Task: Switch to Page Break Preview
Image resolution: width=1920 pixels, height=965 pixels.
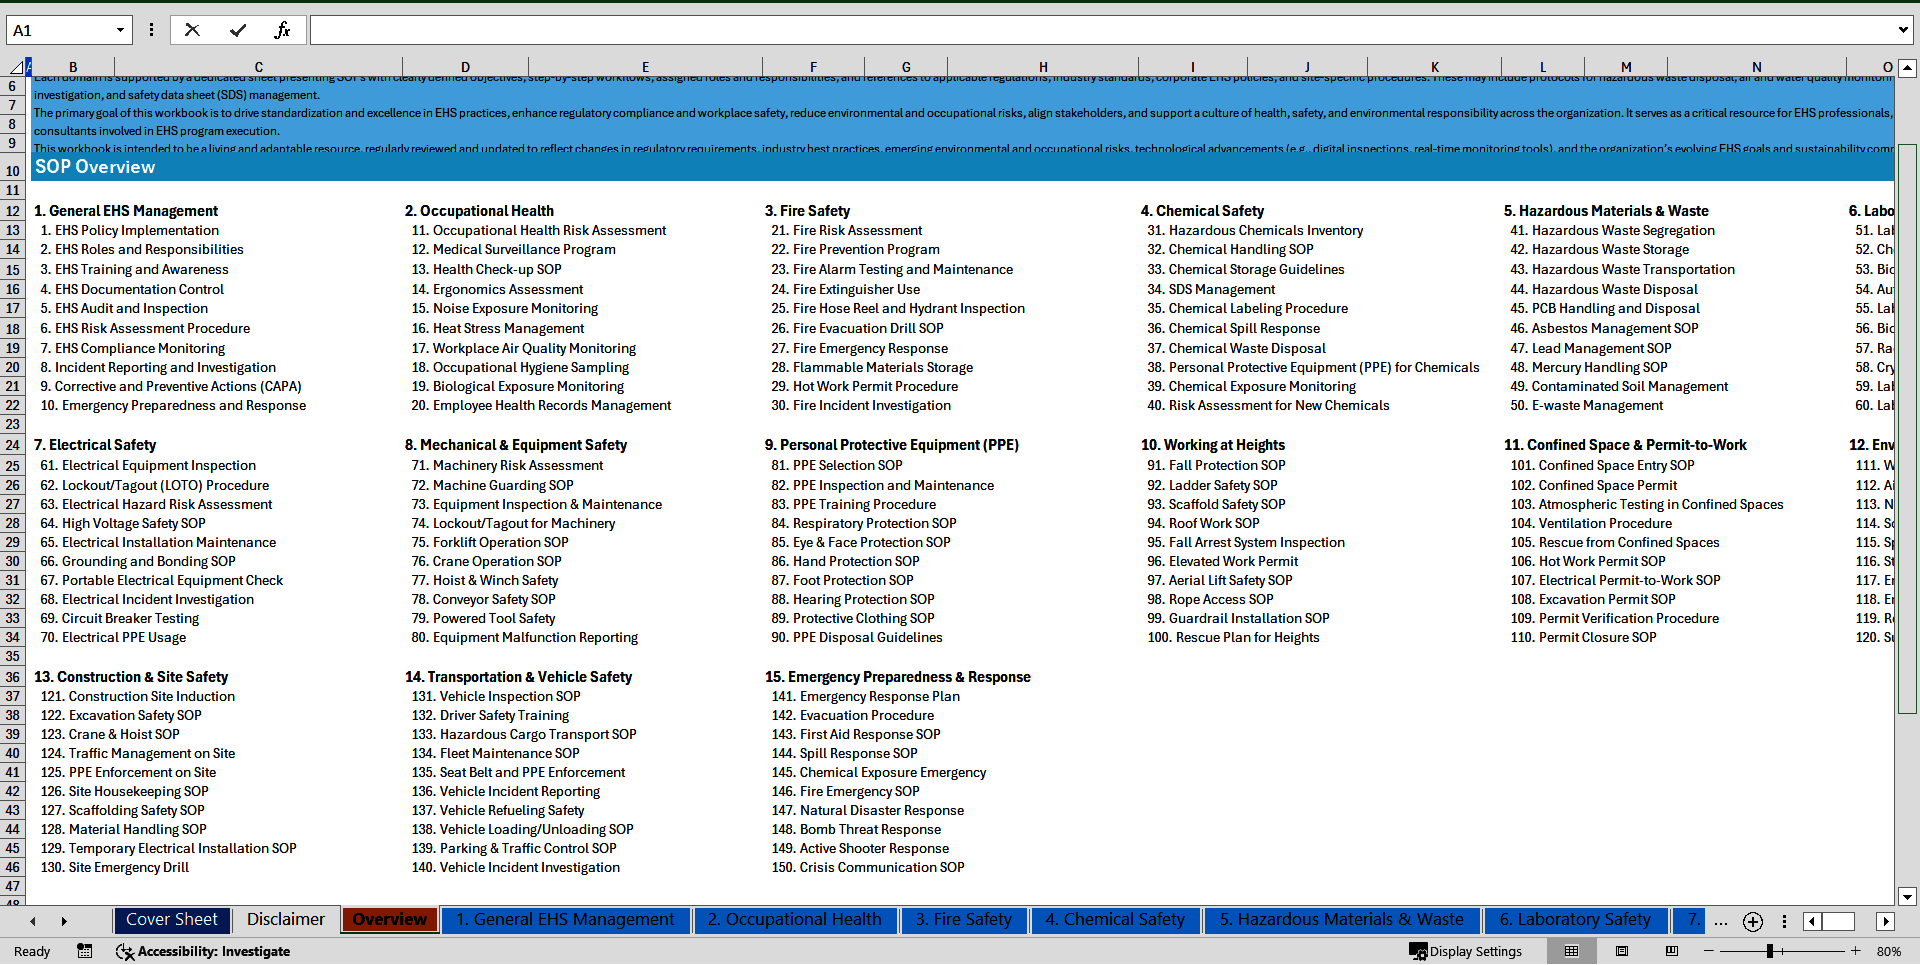Action: pos(1672,951)
